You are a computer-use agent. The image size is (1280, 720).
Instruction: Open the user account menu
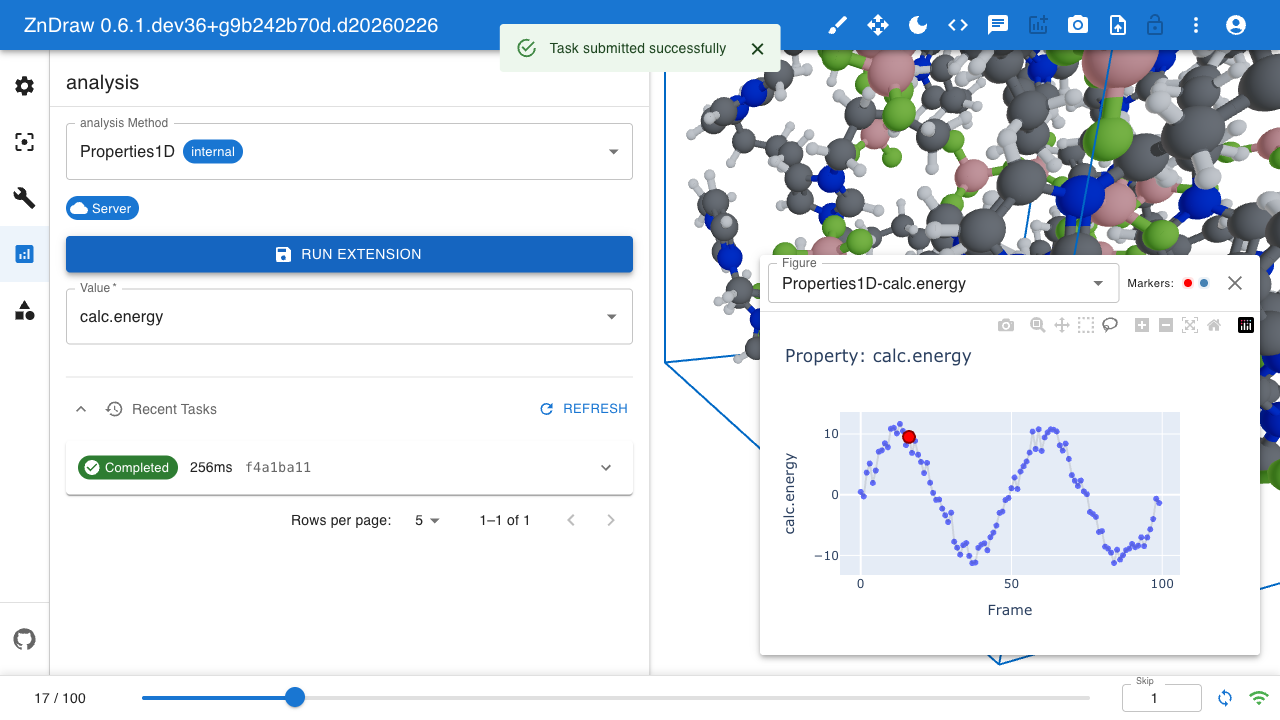pos(1236,25)
